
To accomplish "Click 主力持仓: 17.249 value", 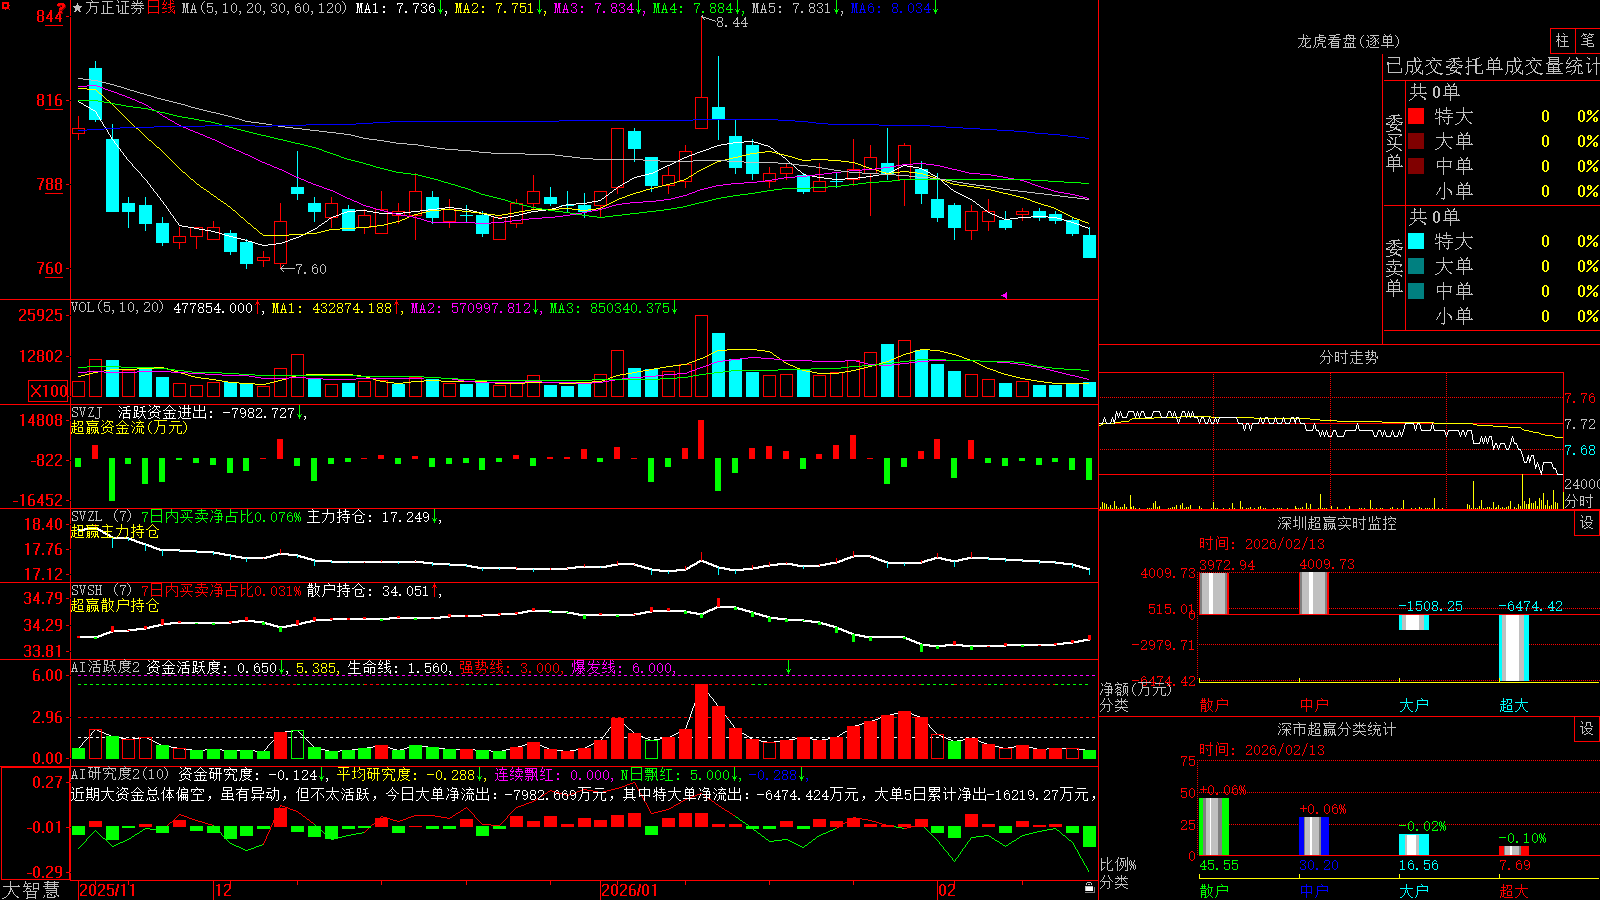I will [x=369, y=517].
